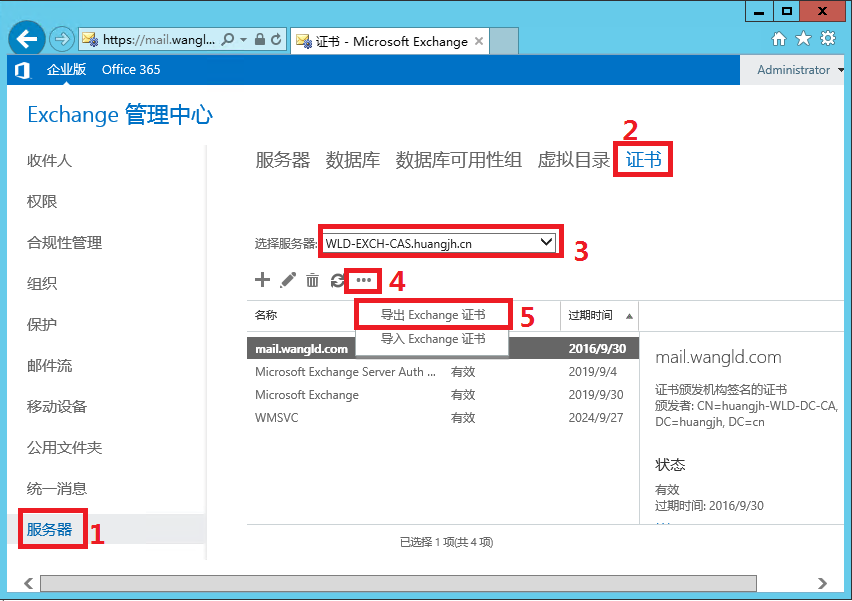Choose 导入 Exchange 证书 from the menu
852x601 pixels.
click(433, 340)
